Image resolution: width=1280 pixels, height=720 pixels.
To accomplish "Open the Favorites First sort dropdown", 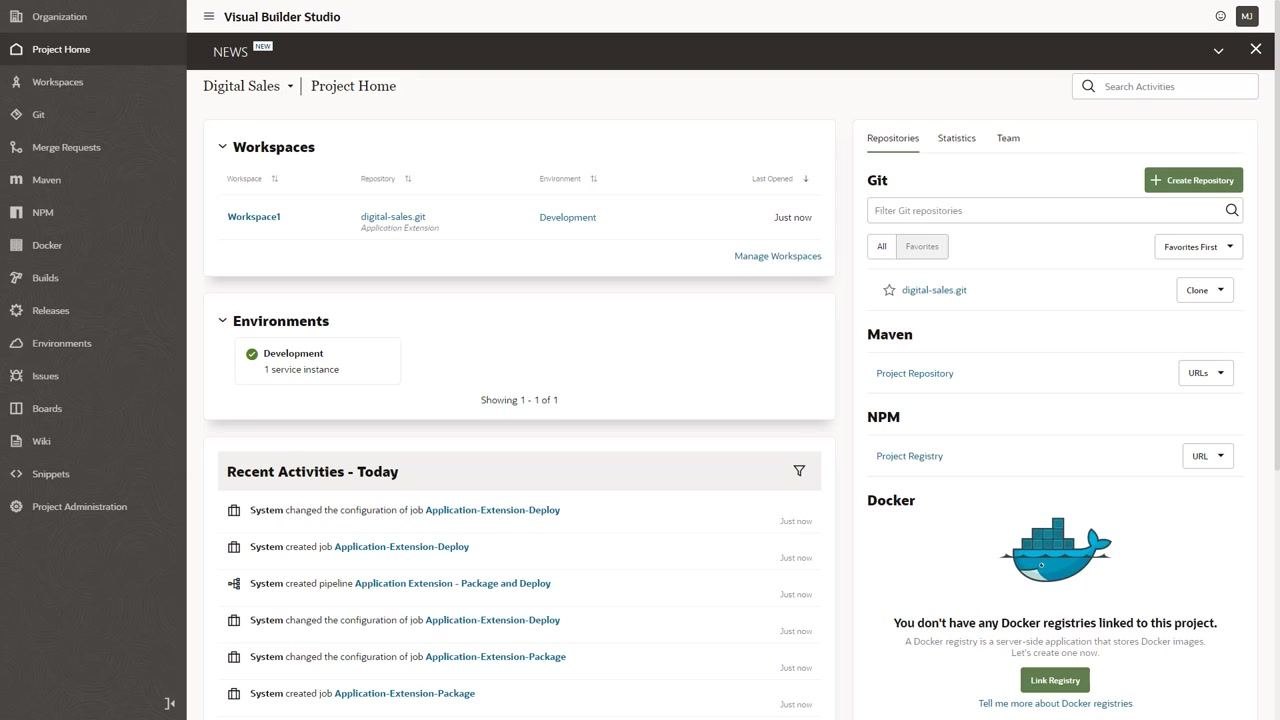I will tap(1198, 247).
